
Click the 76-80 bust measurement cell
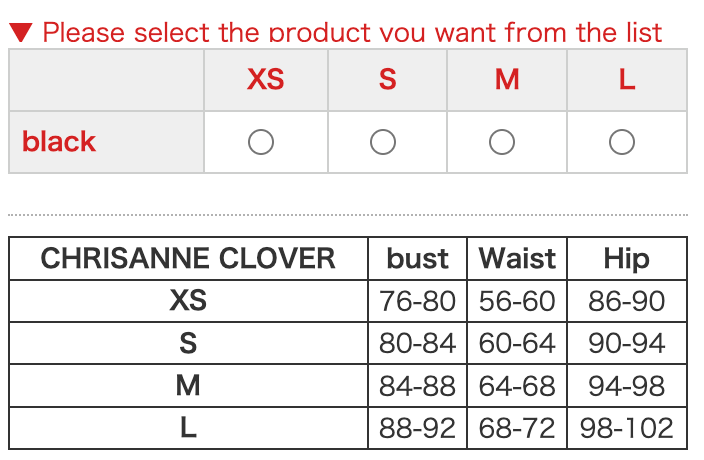pos(418,301)
